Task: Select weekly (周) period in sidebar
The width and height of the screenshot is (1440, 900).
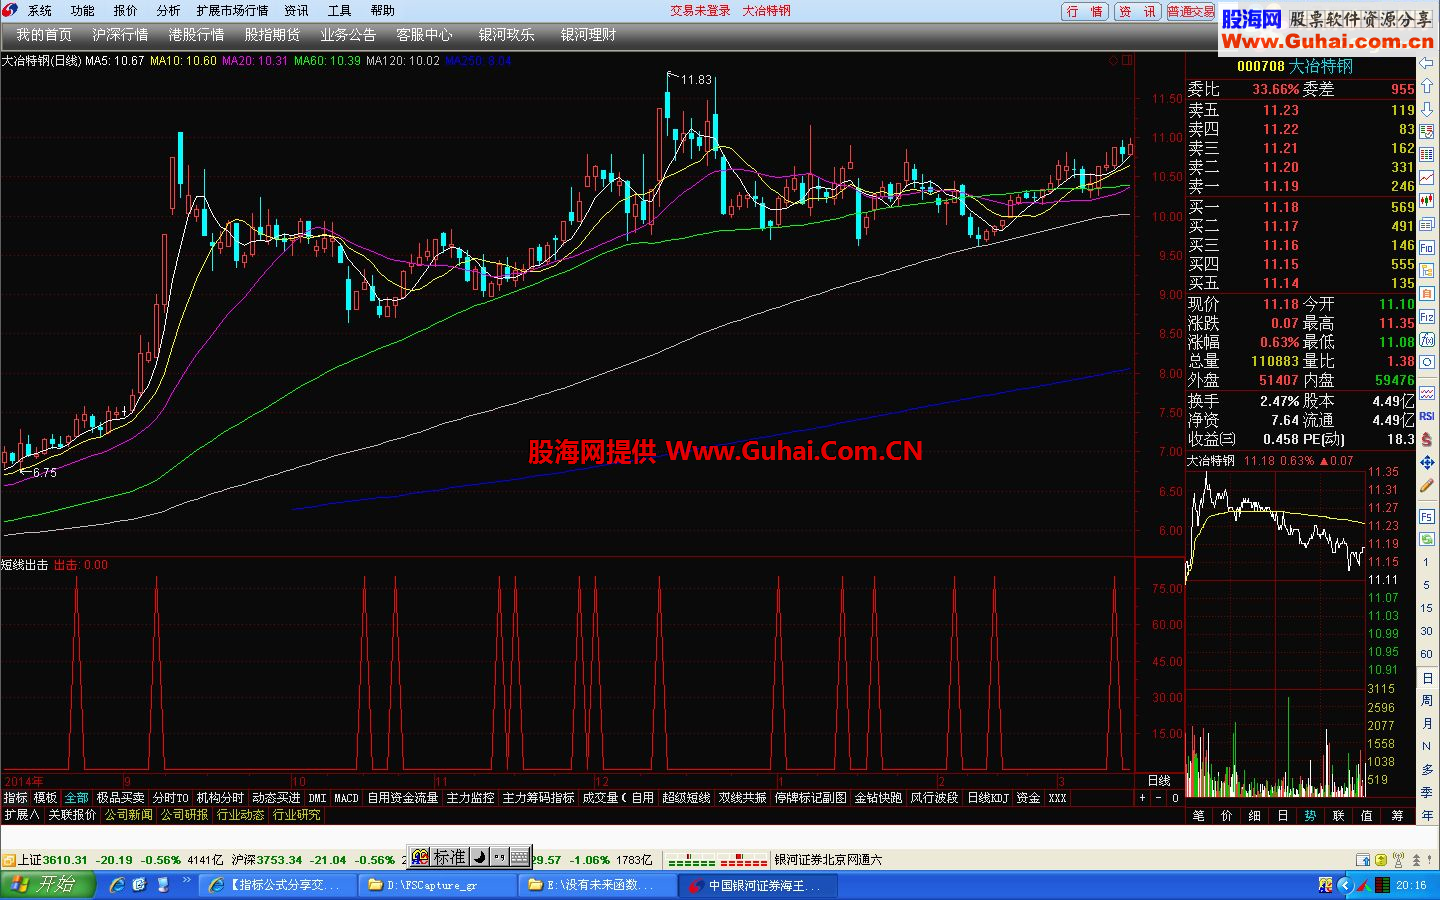Action: 1427,701
